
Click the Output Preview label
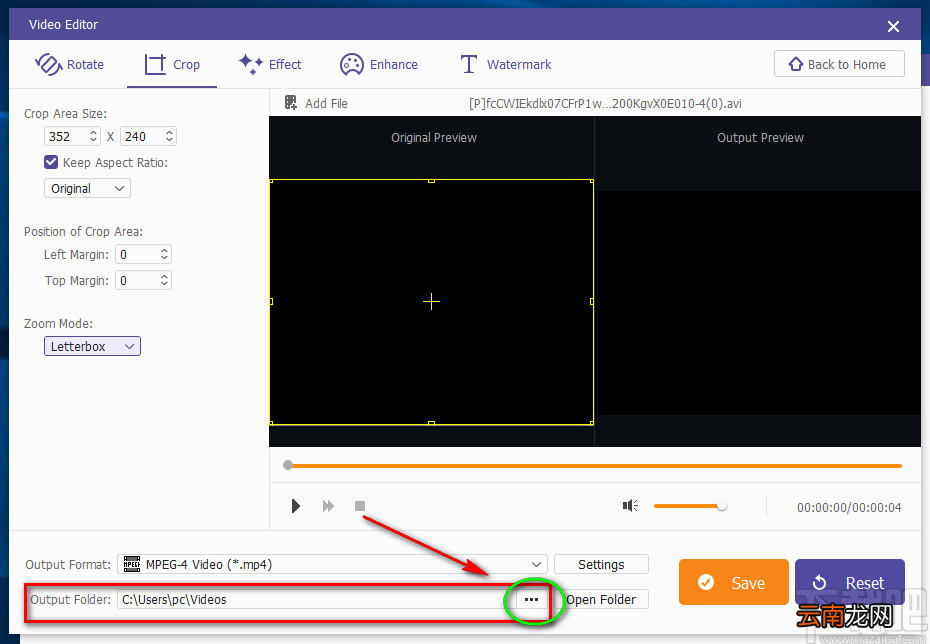(x=760, y=138)
